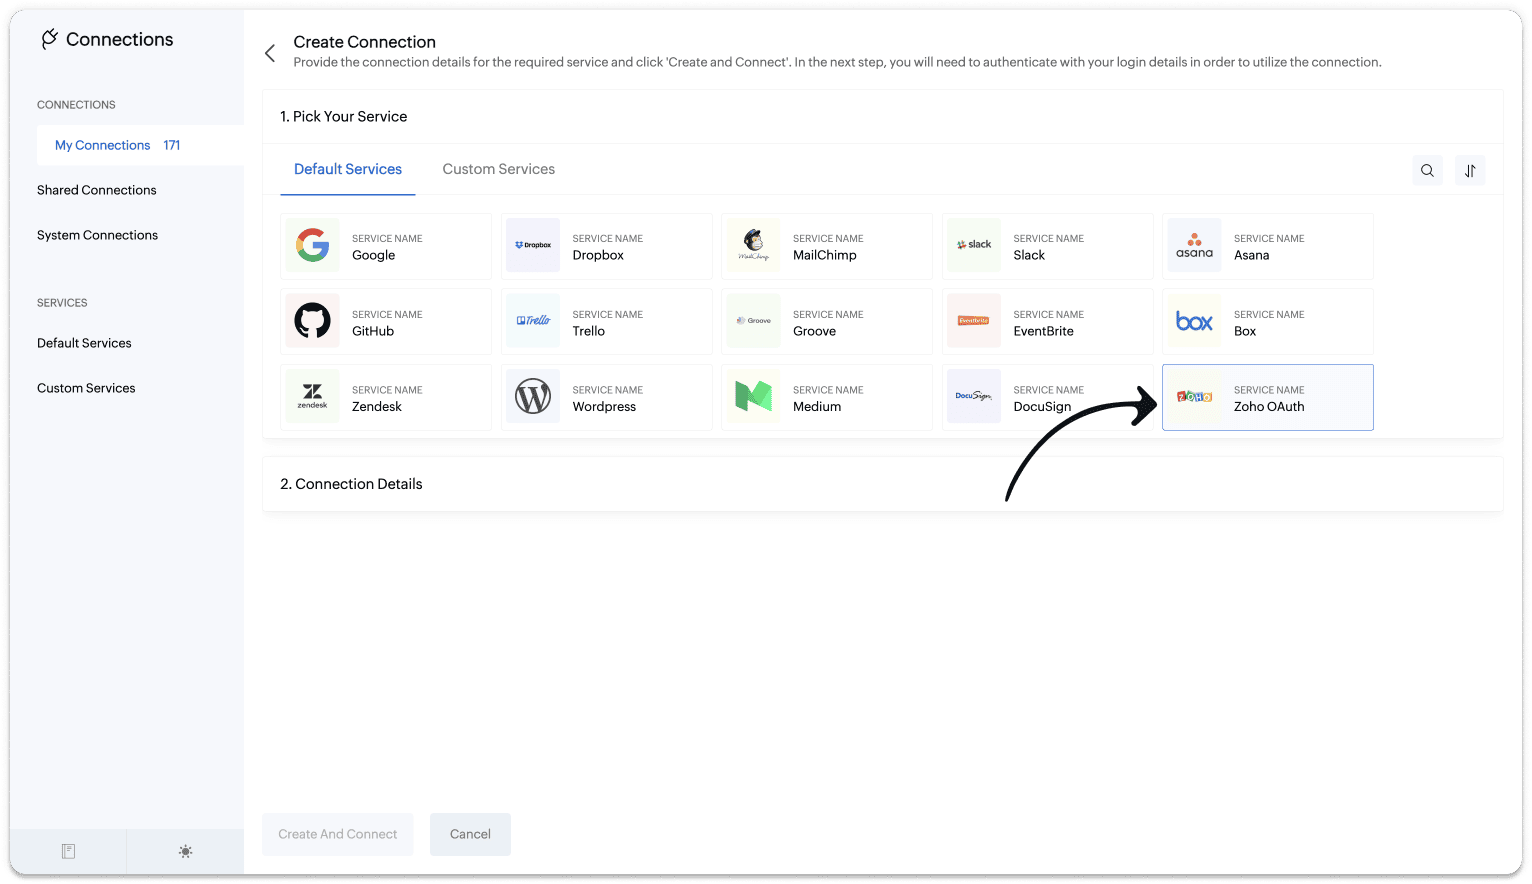
Task: Select the GitHub octocat logo
Action: click(x=312, y=321)
